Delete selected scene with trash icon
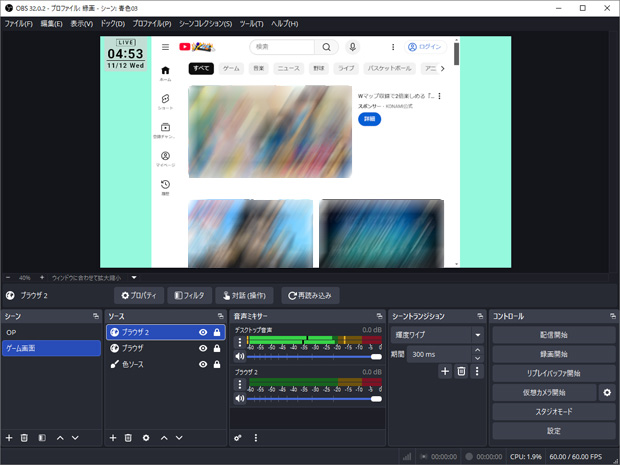 click(24, 438)
